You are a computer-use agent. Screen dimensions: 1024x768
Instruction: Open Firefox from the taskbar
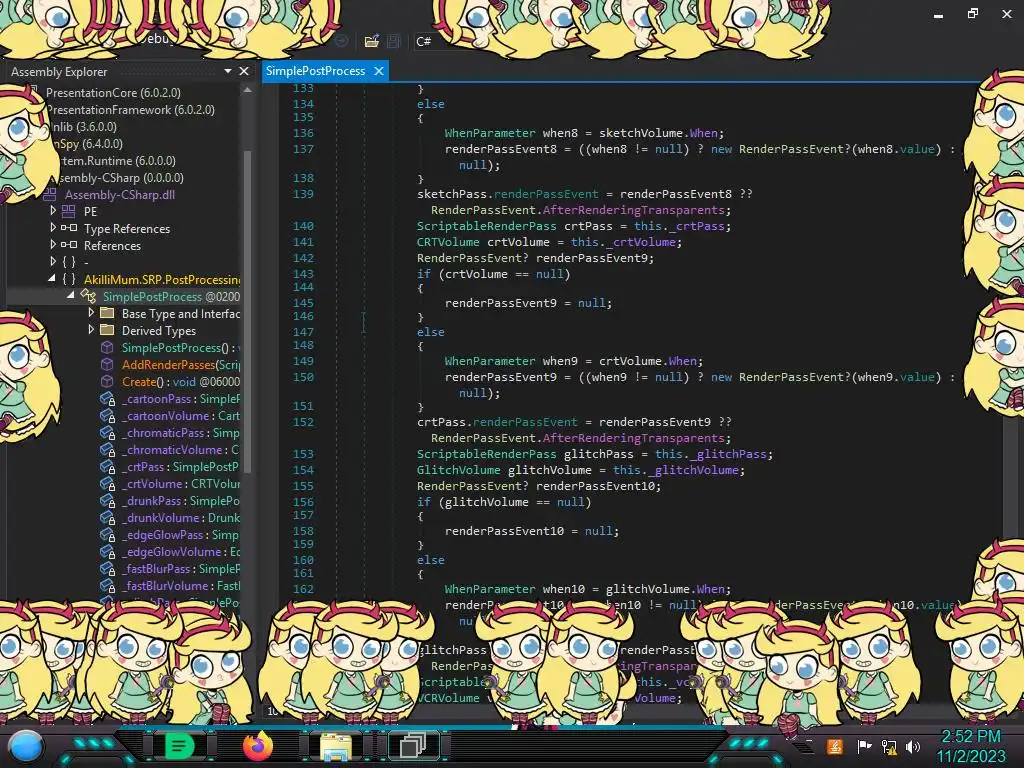click(257, 746)
